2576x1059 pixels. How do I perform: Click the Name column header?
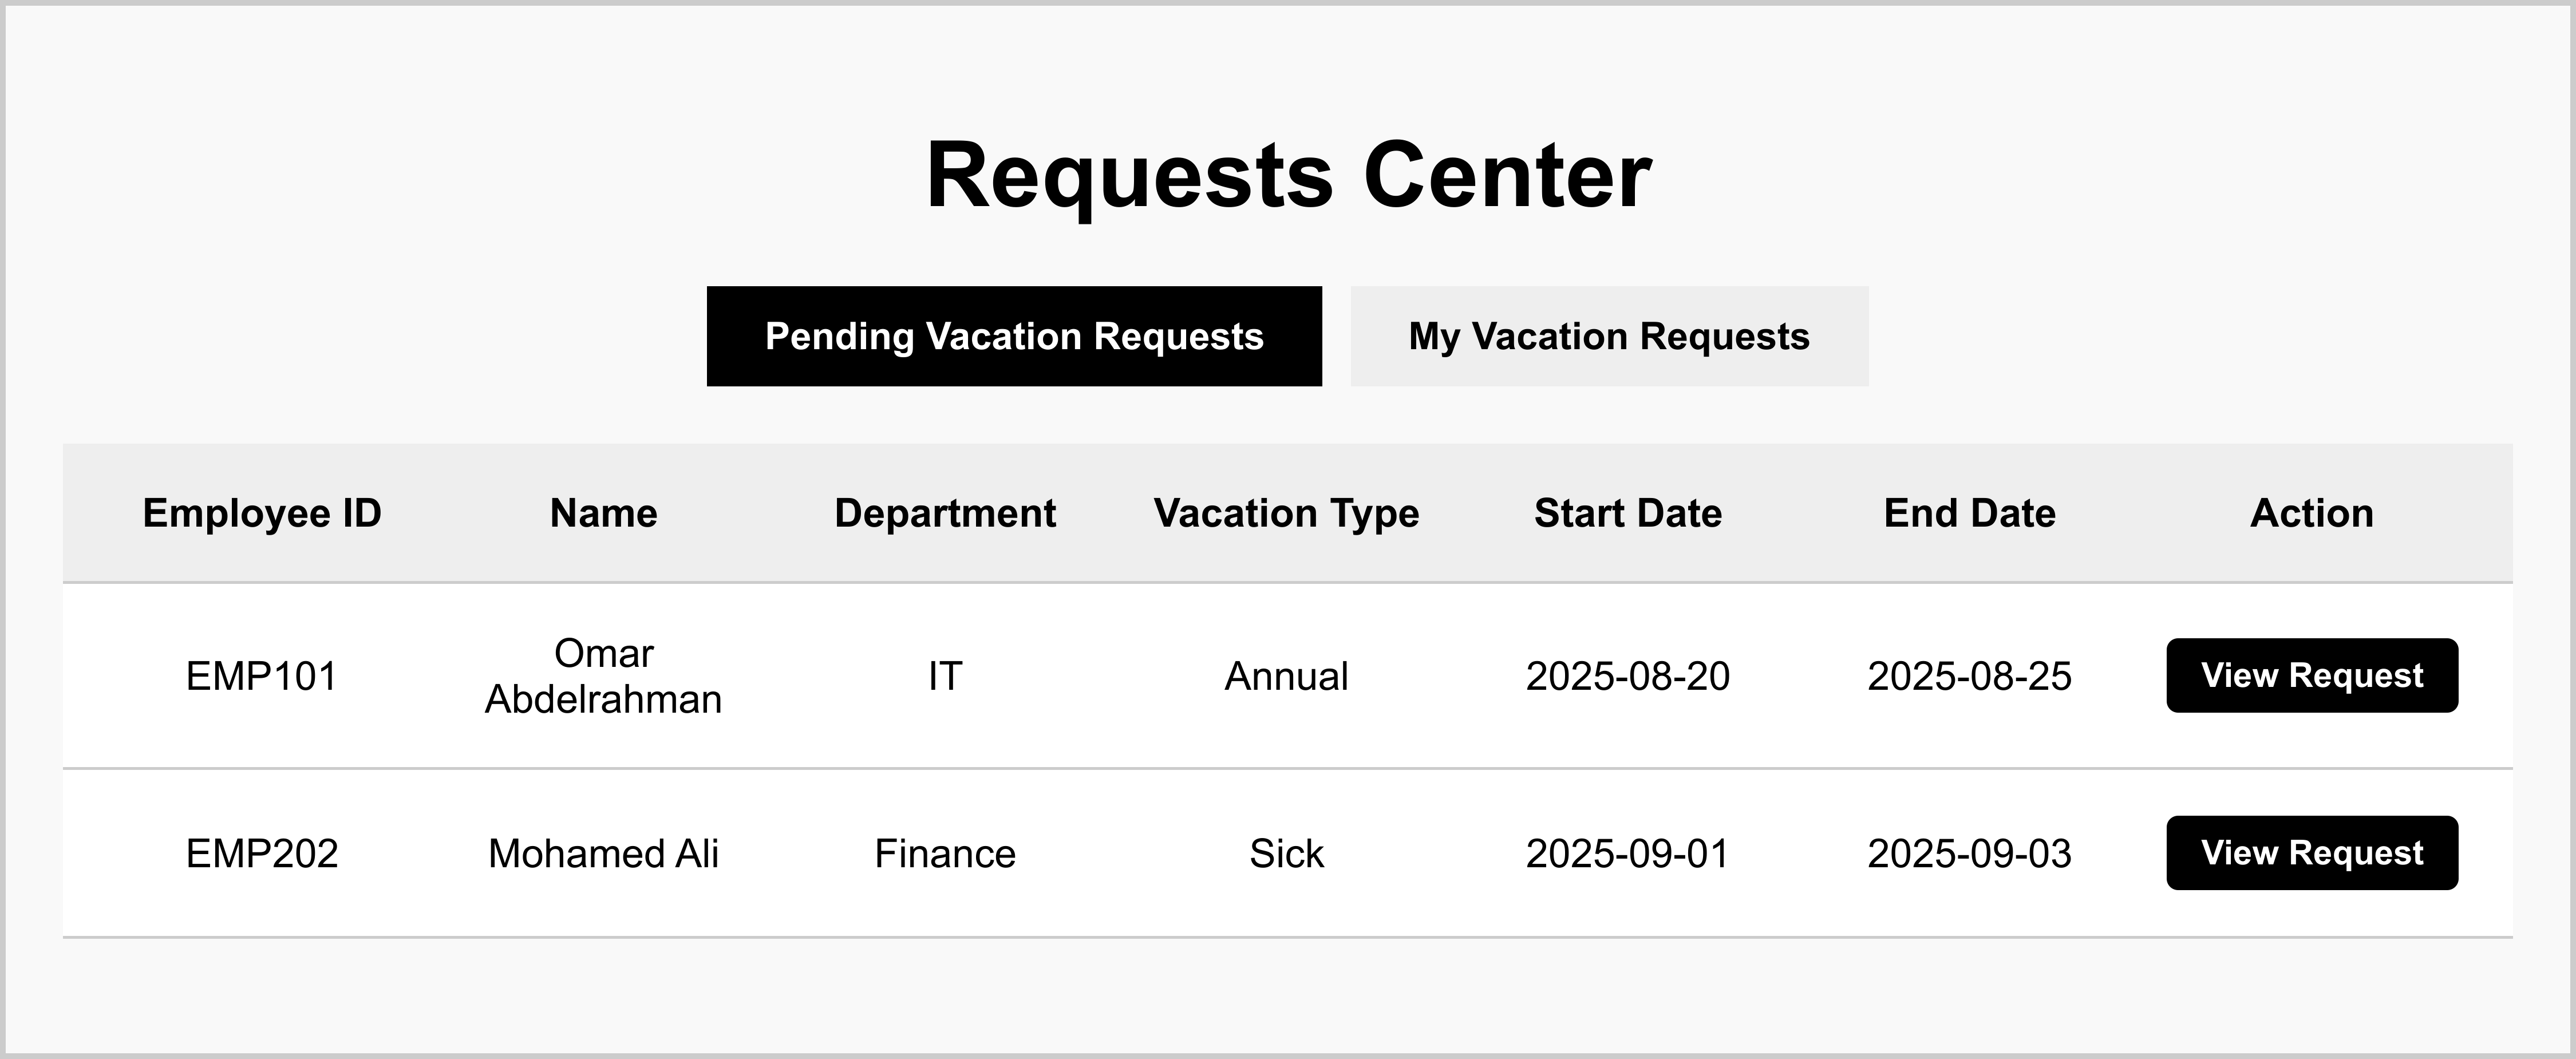click(603, 513)
